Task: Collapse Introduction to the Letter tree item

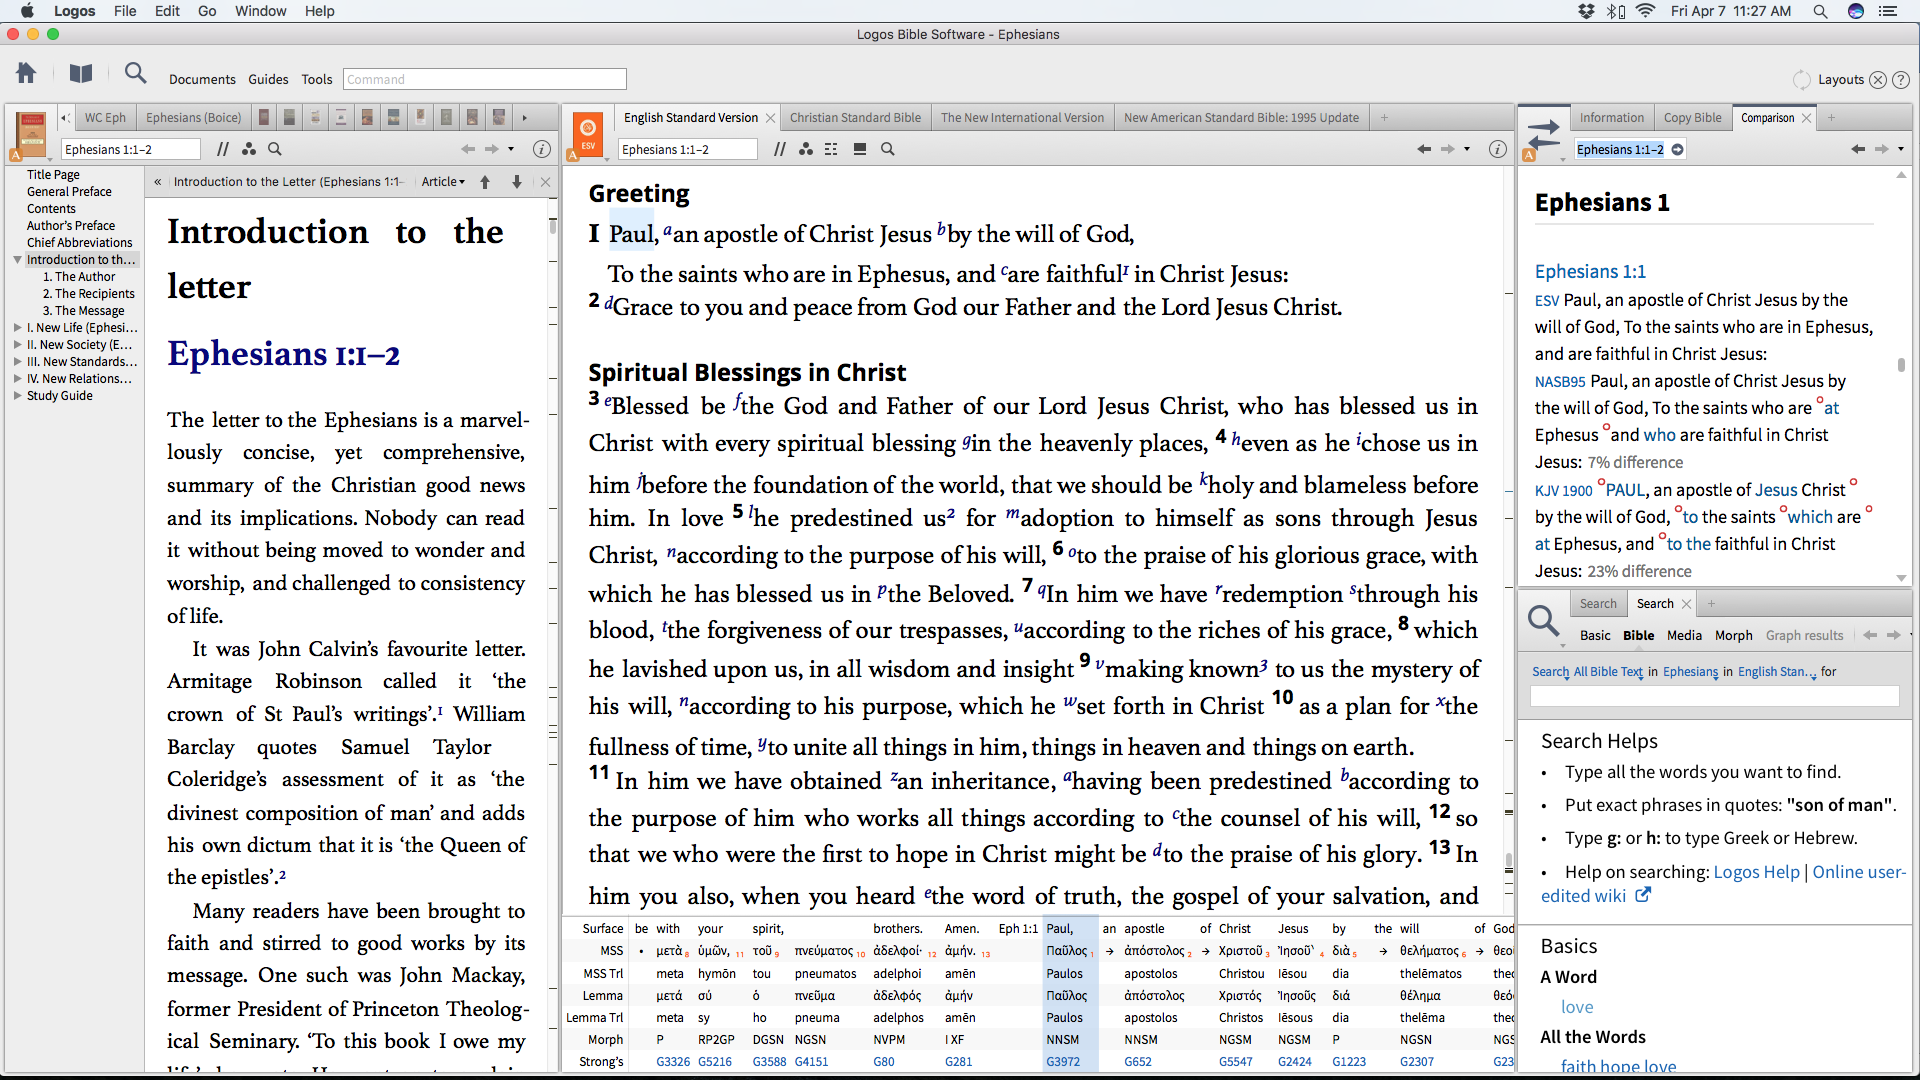Action: [x=17, y=260]
